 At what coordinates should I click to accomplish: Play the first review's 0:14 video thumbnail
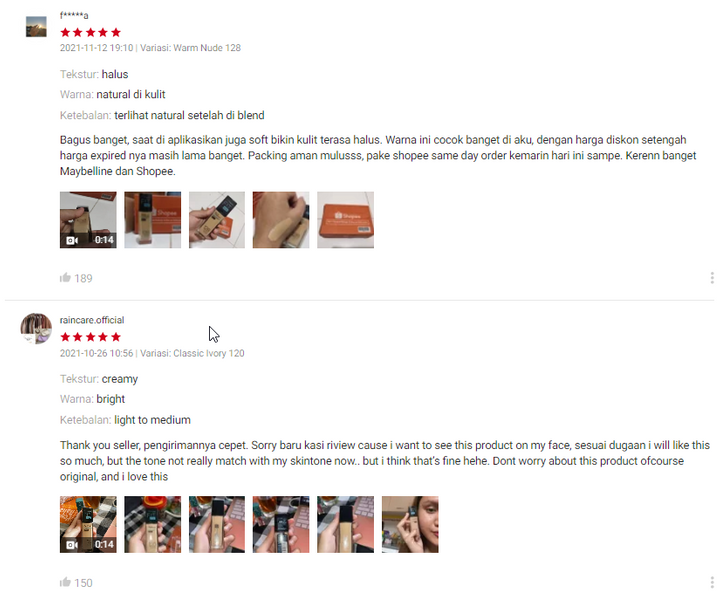pos(88,220)
